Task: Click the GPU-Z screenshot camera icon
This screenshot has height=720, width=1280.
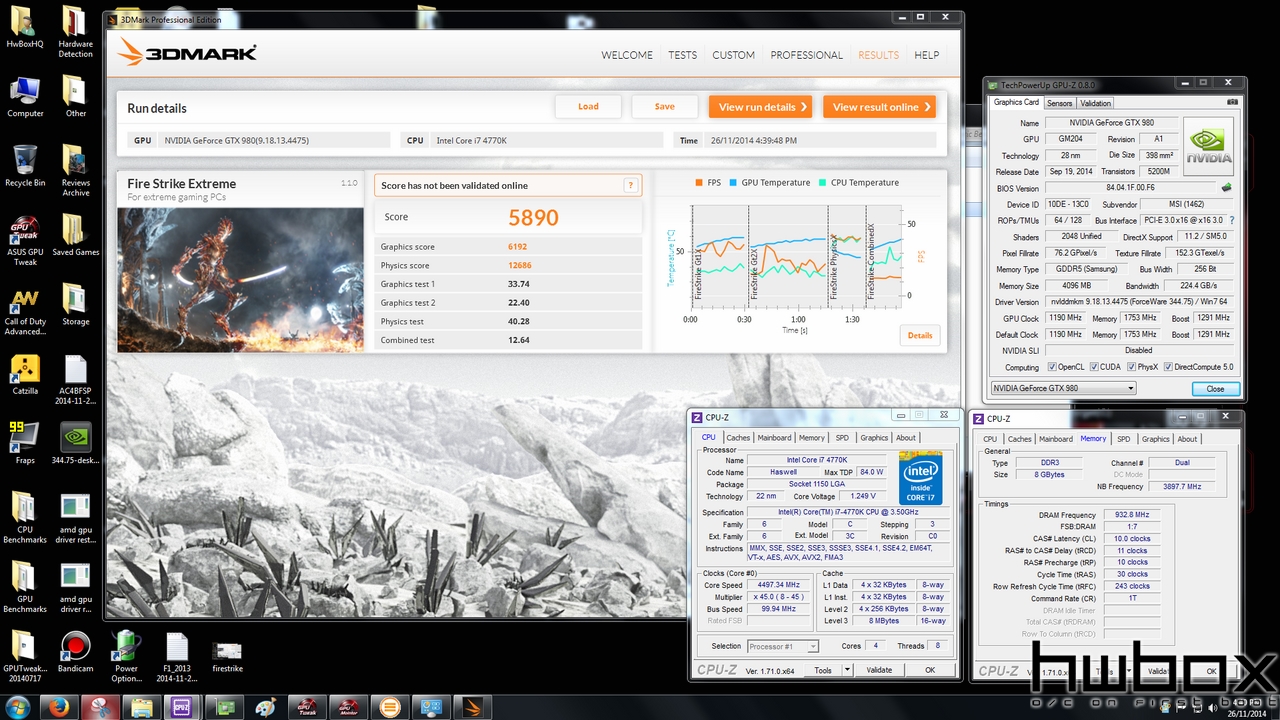Action: [x=1233, y=102]
